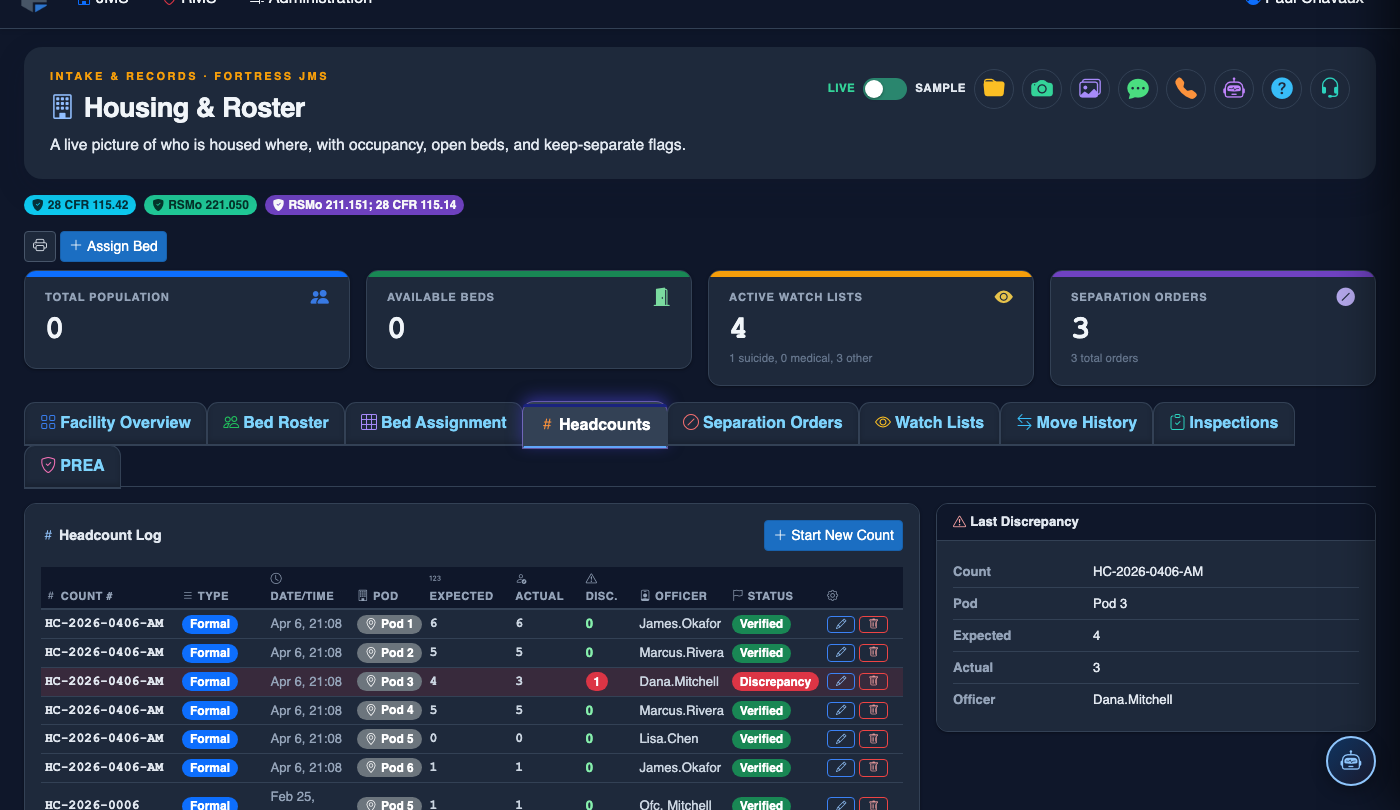Open the PREA tab
Image resolution: width=1400 pixels, height=810 pixels.
click(73, 466)
